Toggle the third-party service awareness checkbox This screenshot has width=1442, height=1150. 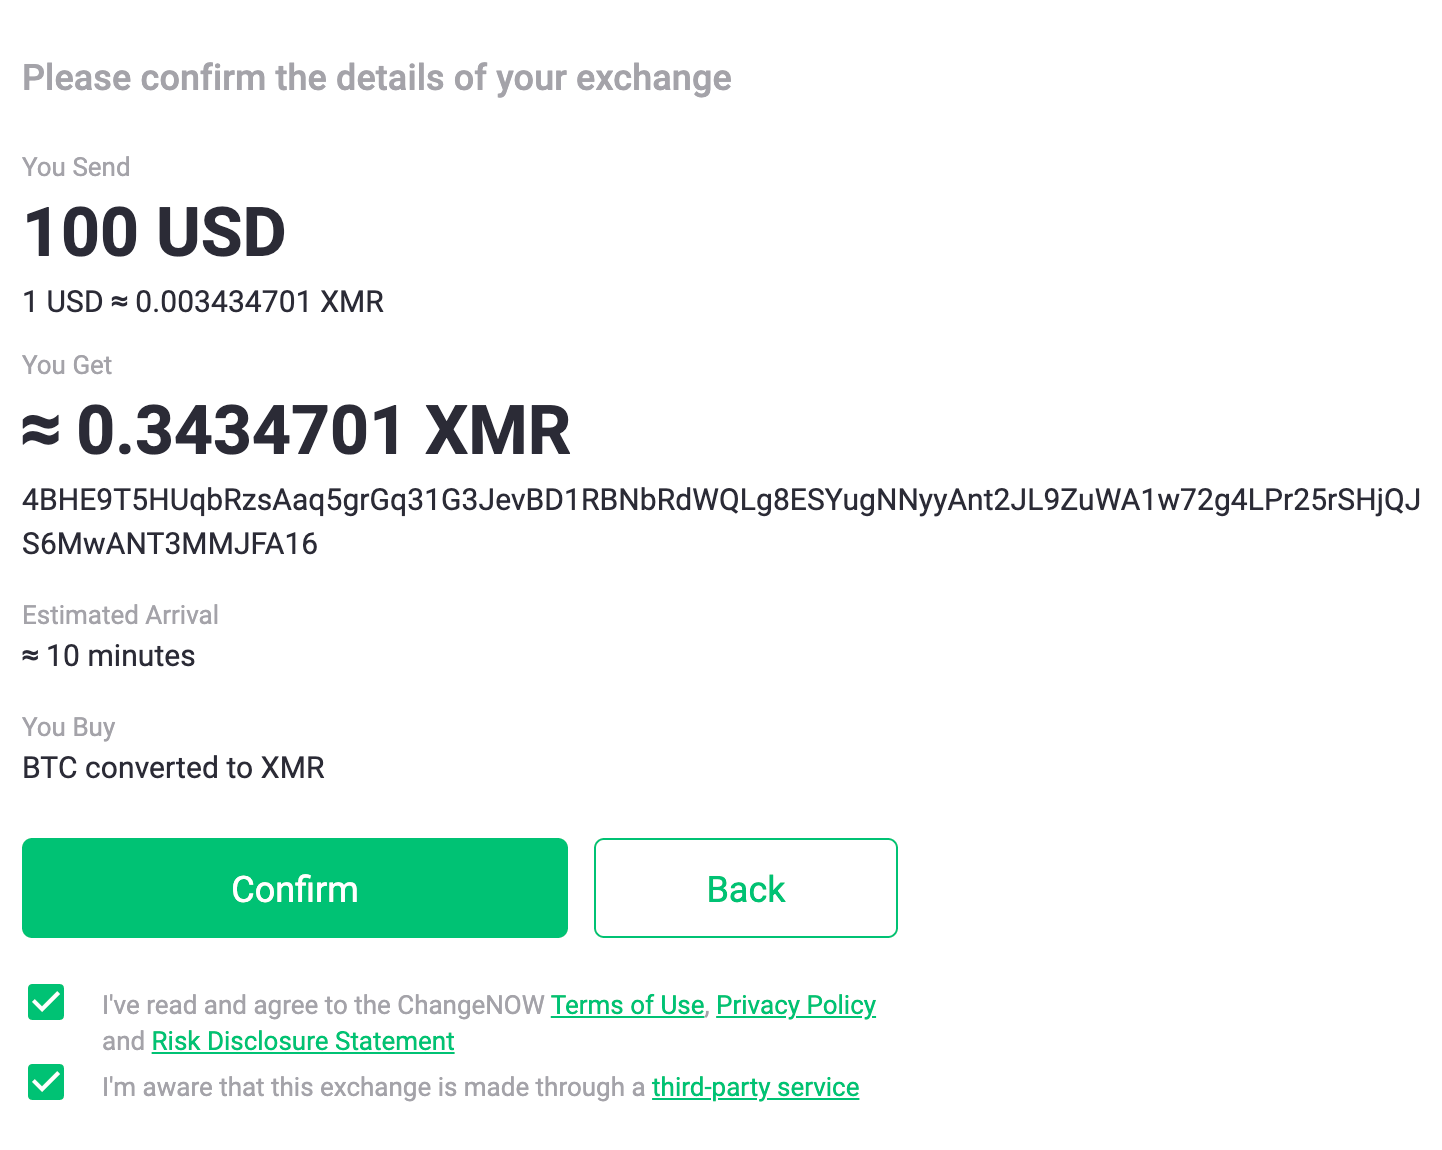click(46, 1082)
